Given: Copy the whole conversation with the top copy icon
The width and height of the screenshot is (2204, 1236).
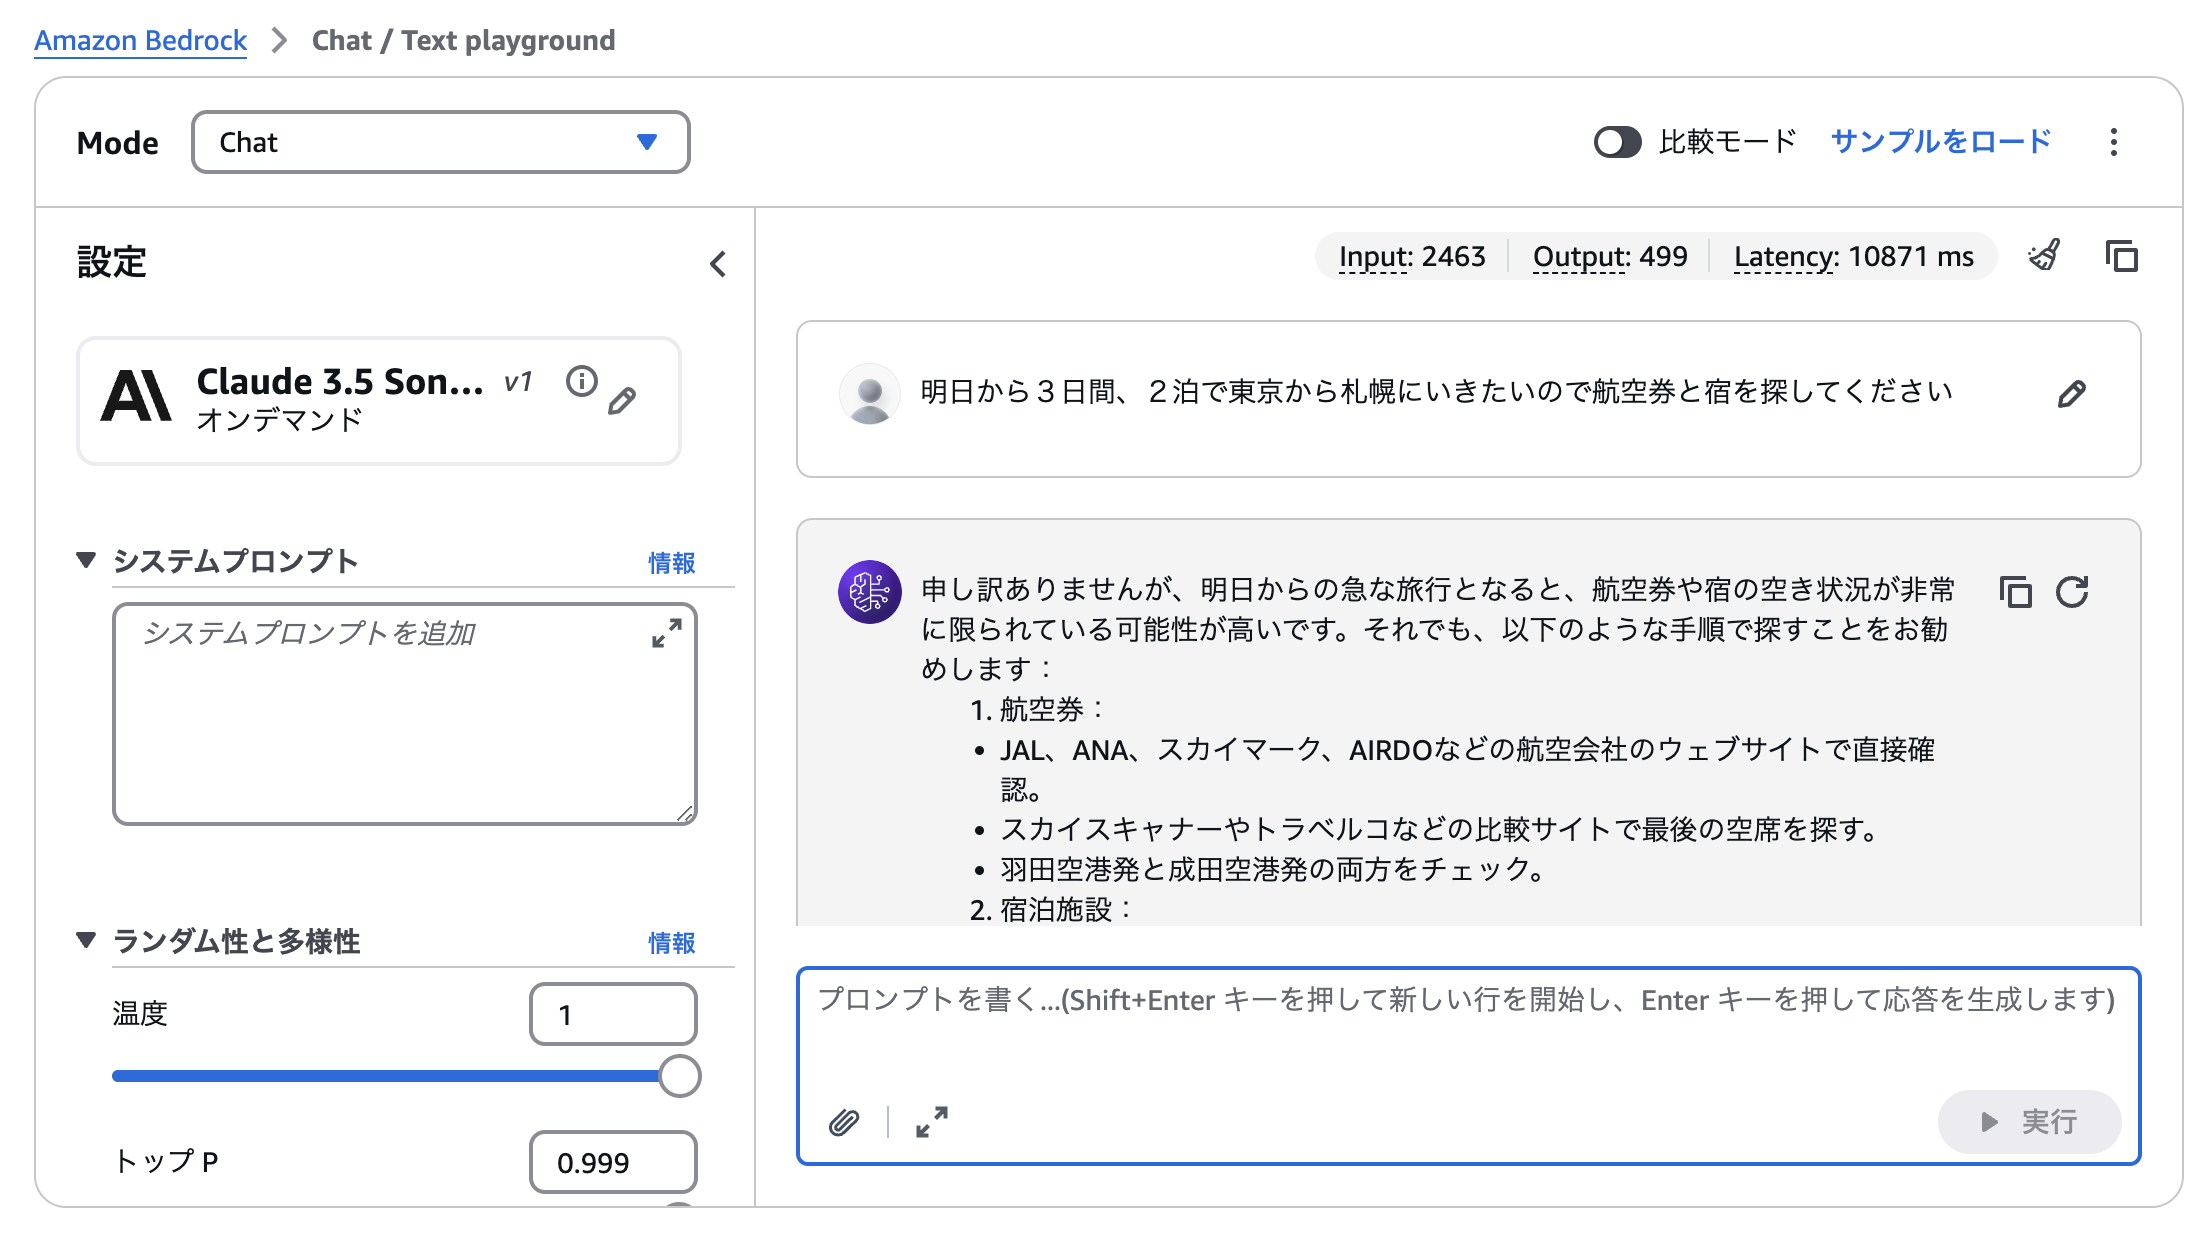Looking at the screenshot, I should point(2121,257).
